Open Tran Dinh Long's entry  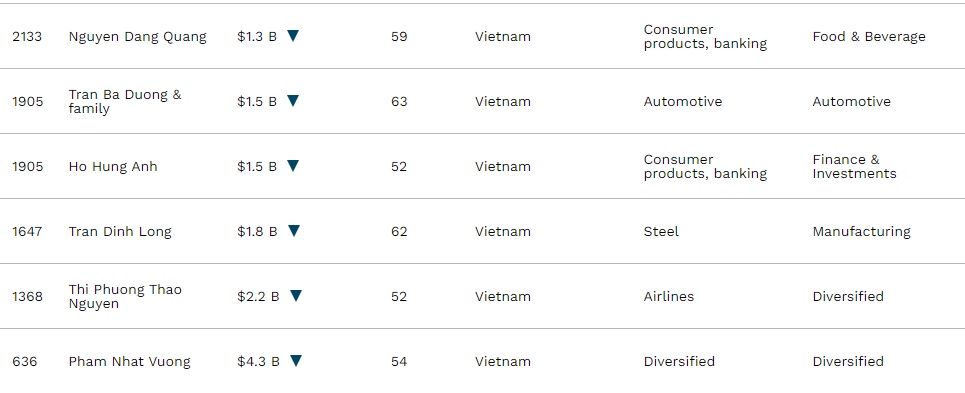[120, 232]
